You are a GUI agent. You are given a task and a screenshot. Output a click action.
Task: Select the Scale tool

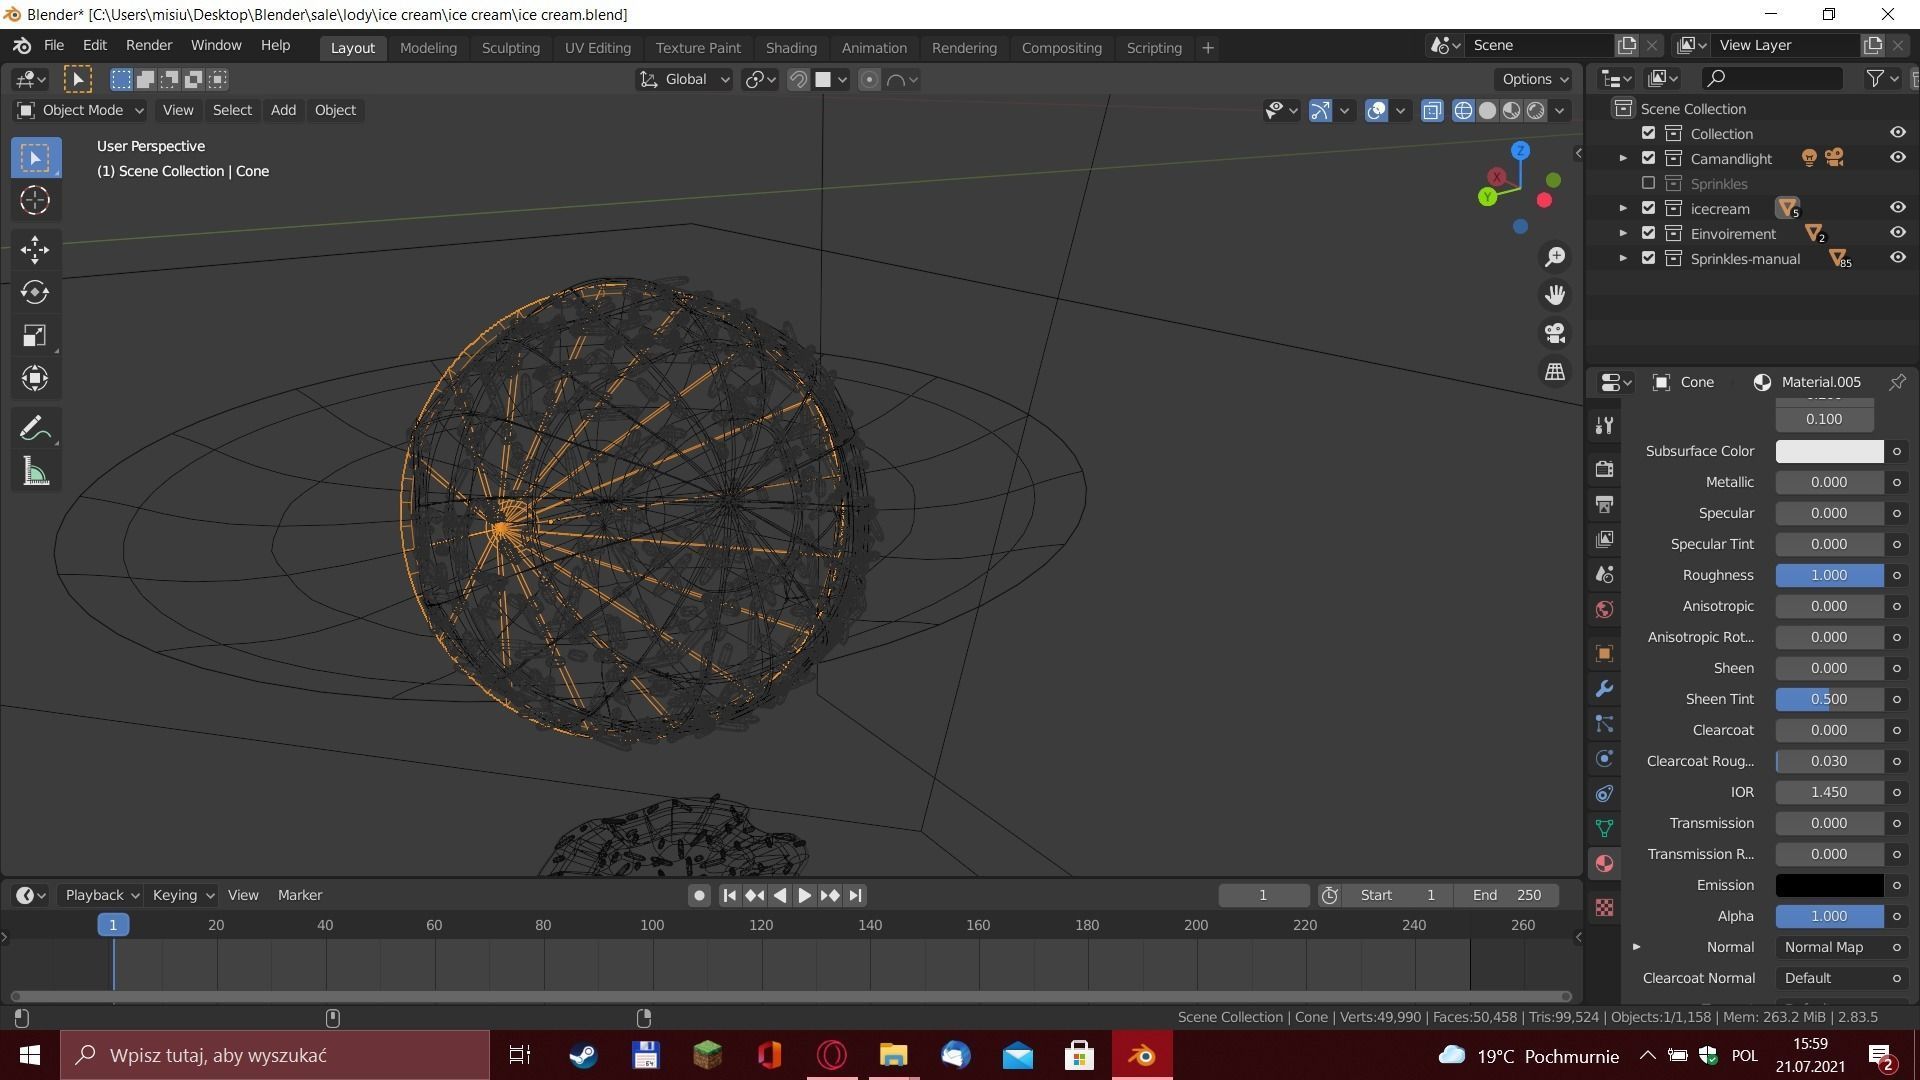point(35,335)
